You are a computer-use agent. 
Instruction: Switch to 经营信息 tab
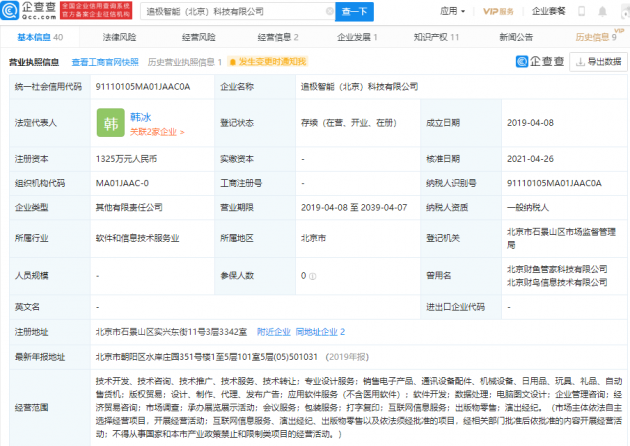point(278,37)
